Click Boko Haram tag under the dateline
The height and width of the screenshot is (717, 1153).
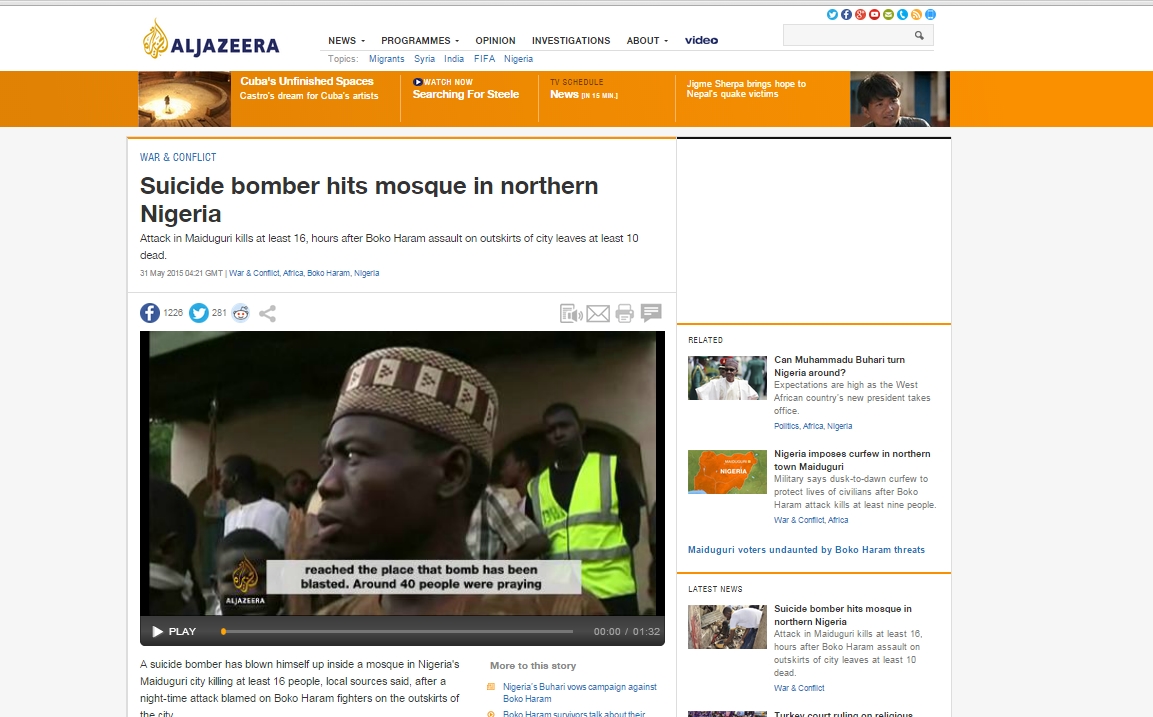click(329, 273)
